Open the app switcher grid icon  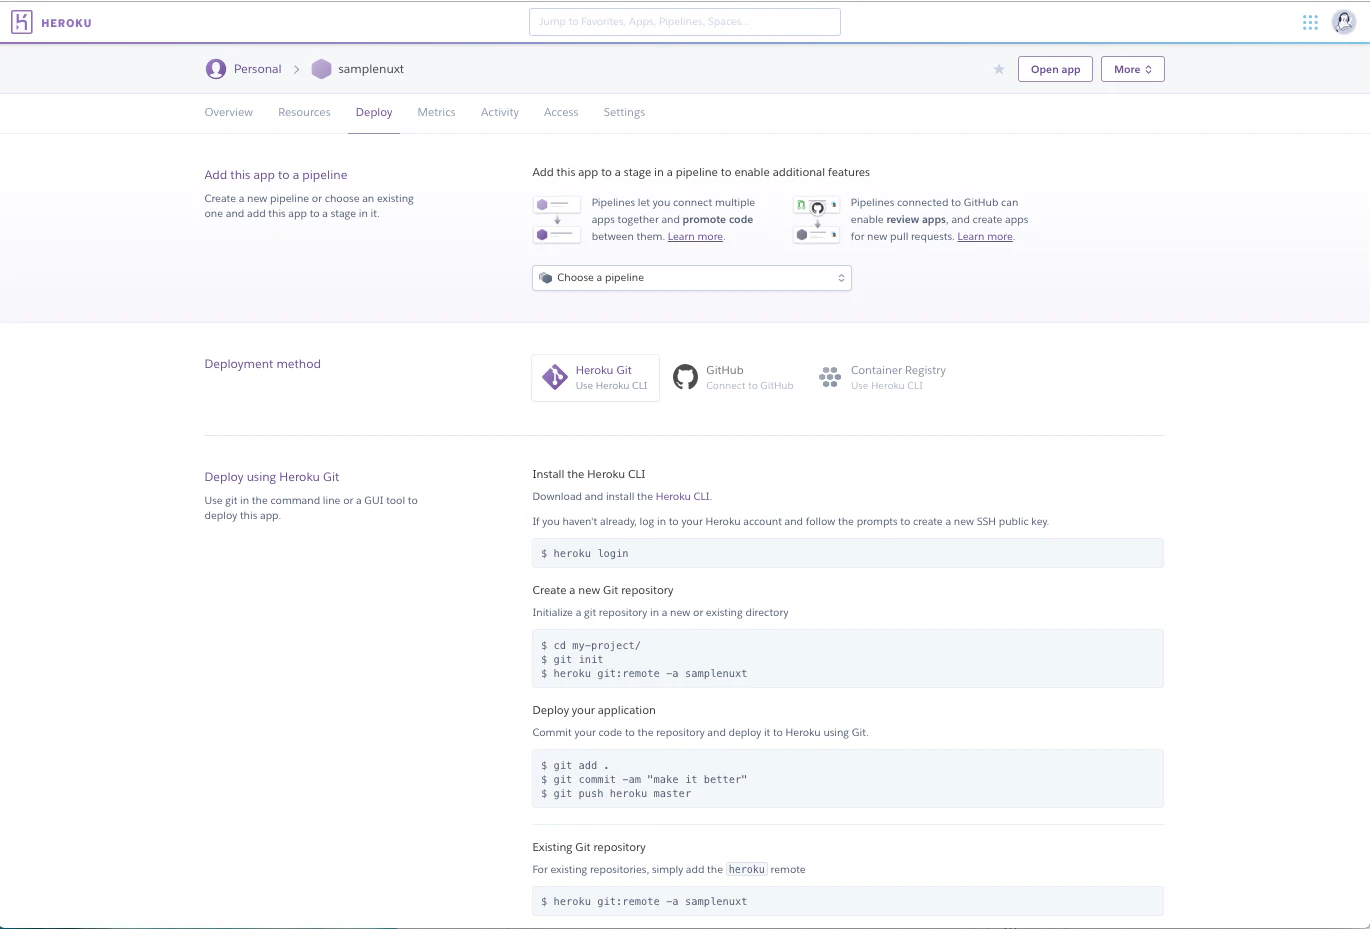click(x=1310, y=22)
